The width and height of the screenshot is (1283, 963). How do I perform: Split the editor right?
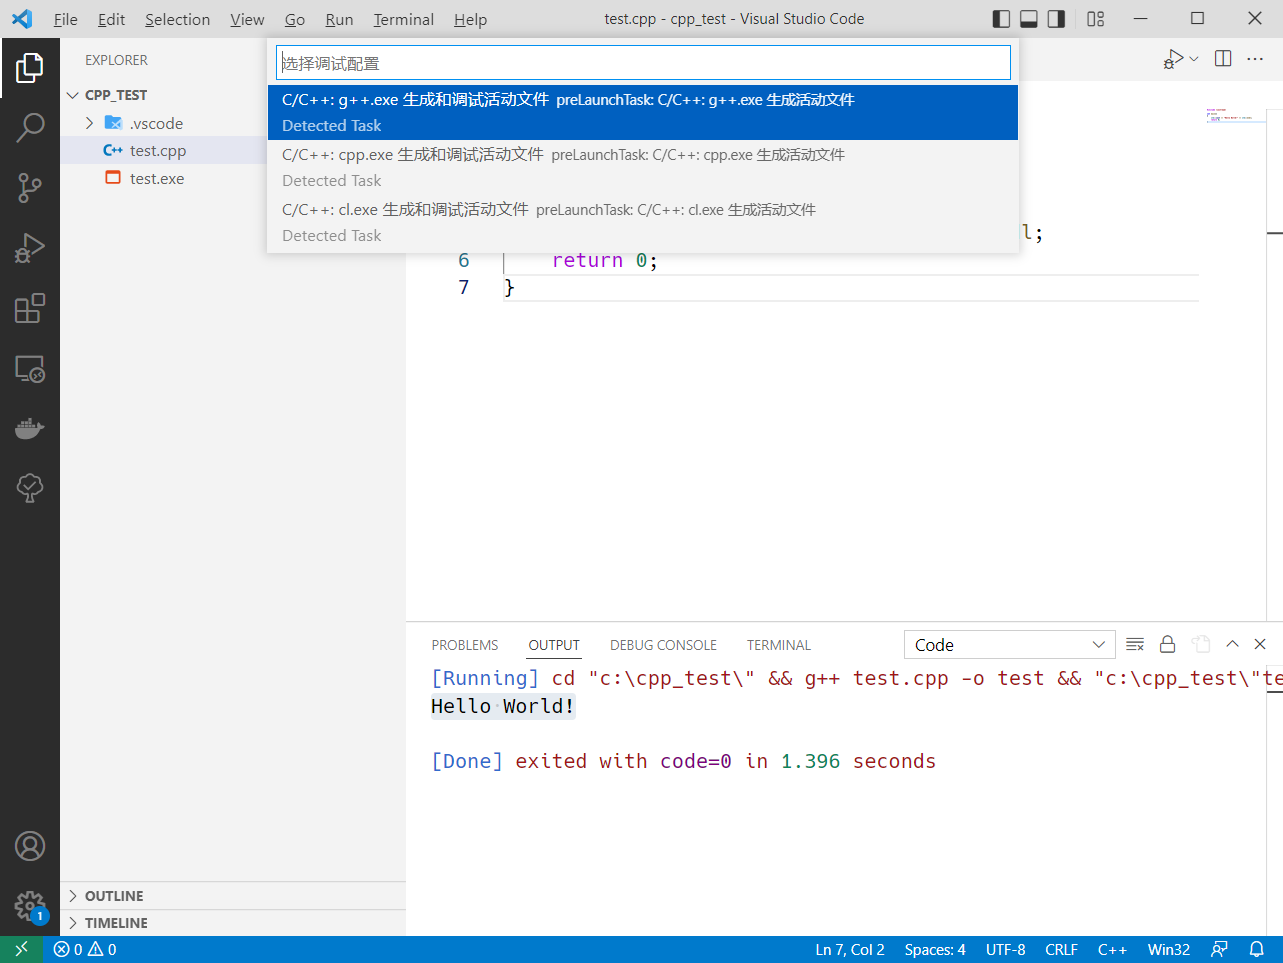[1223, 59]
